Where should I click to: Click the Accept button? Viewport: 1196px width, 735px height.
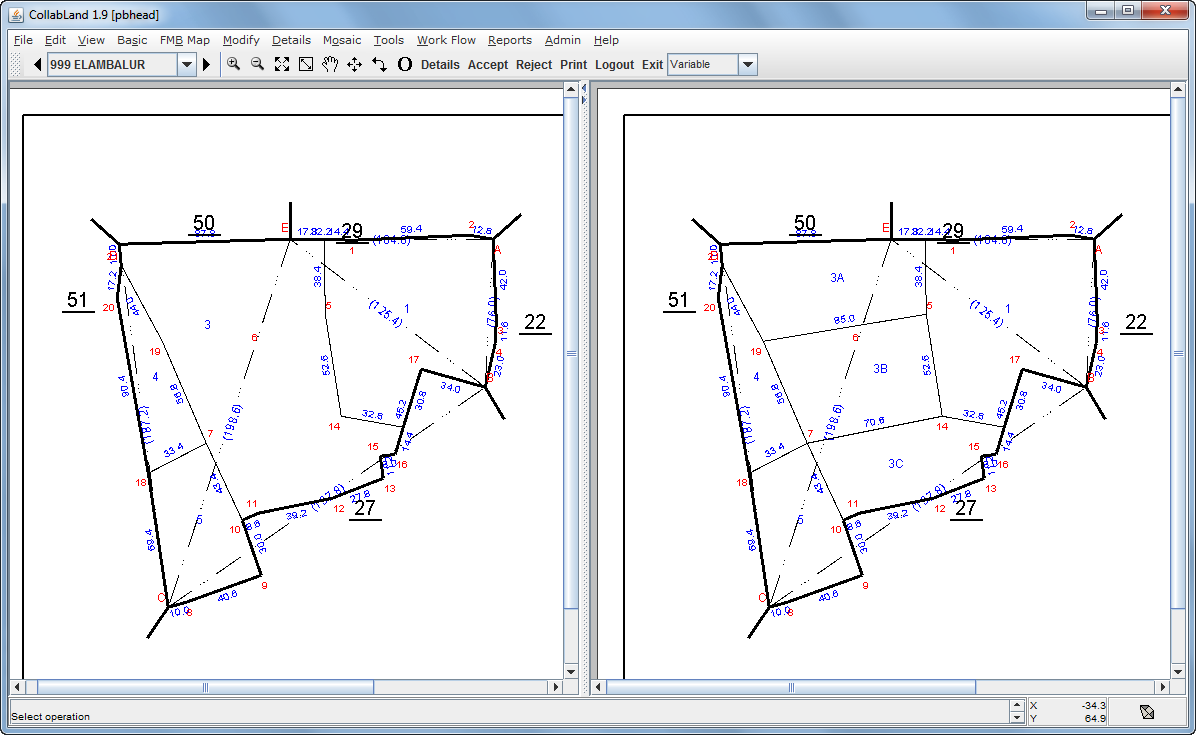pos(487,65)
